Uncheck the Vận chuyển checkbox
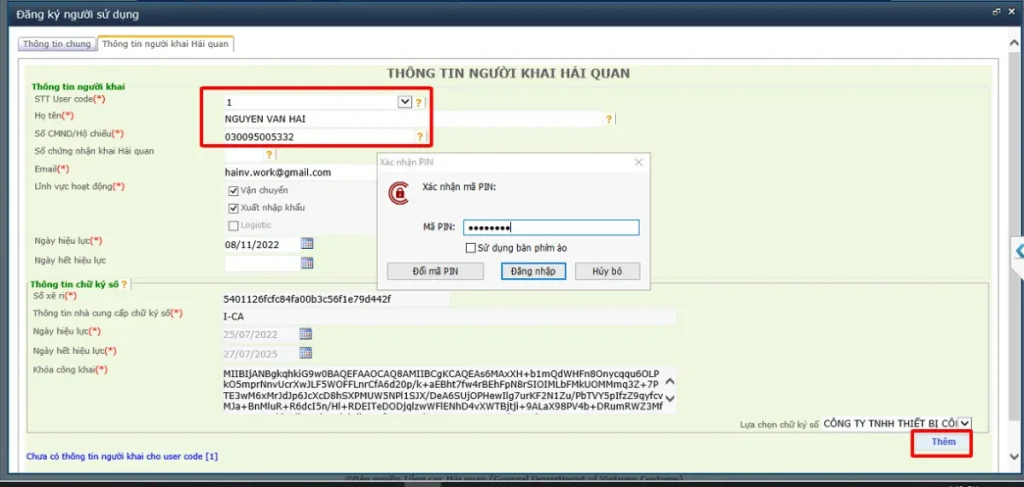Viewport: 1024px width, 487px height. [233, 191]
